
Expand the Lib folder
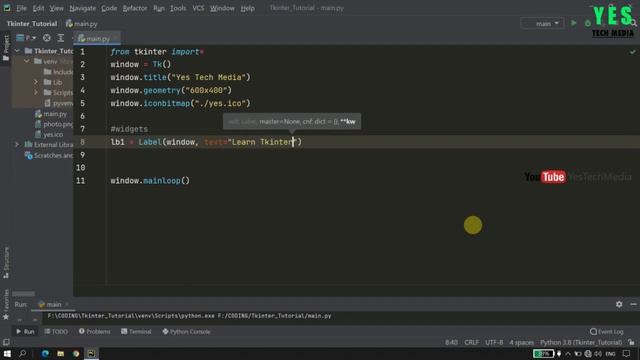[x=36, y=82]
